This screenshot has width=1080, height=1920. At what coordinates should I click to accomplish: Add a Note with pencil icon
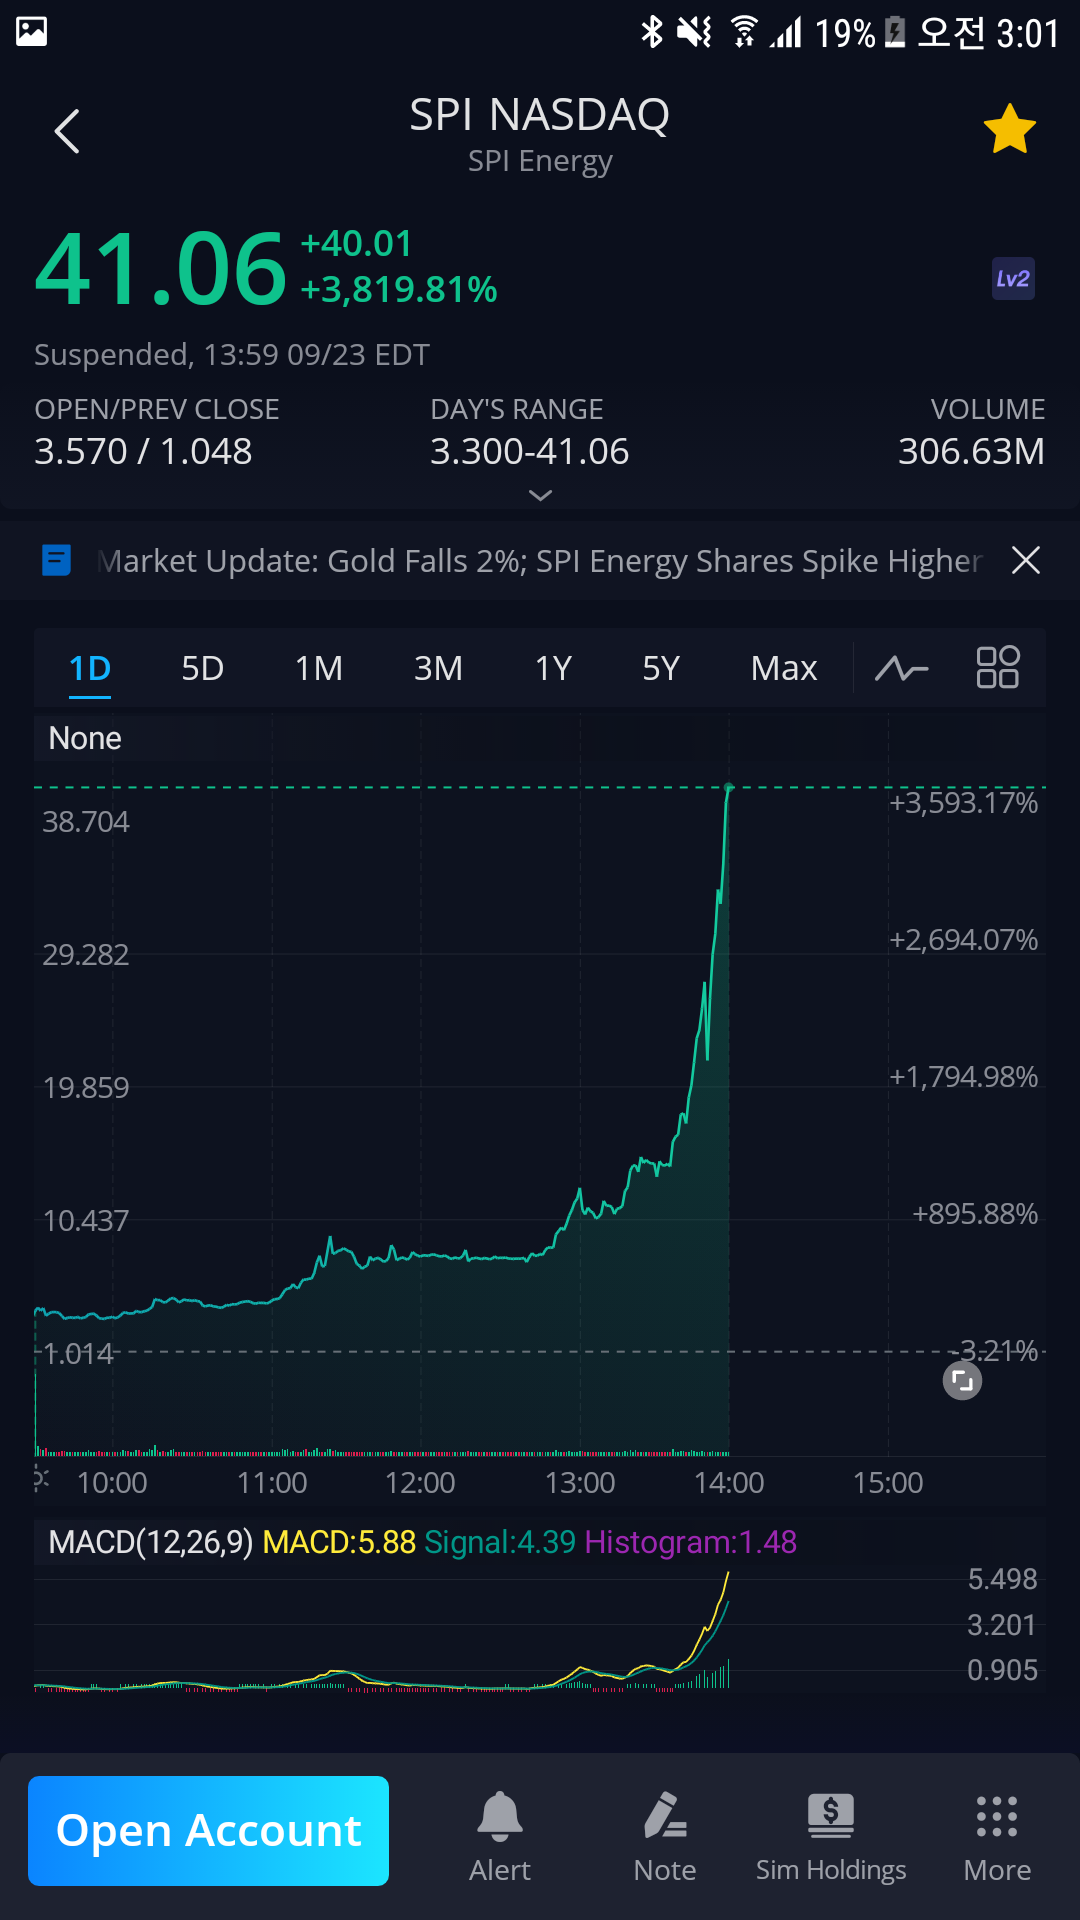pyautogui.click(x=665, y=1836)
